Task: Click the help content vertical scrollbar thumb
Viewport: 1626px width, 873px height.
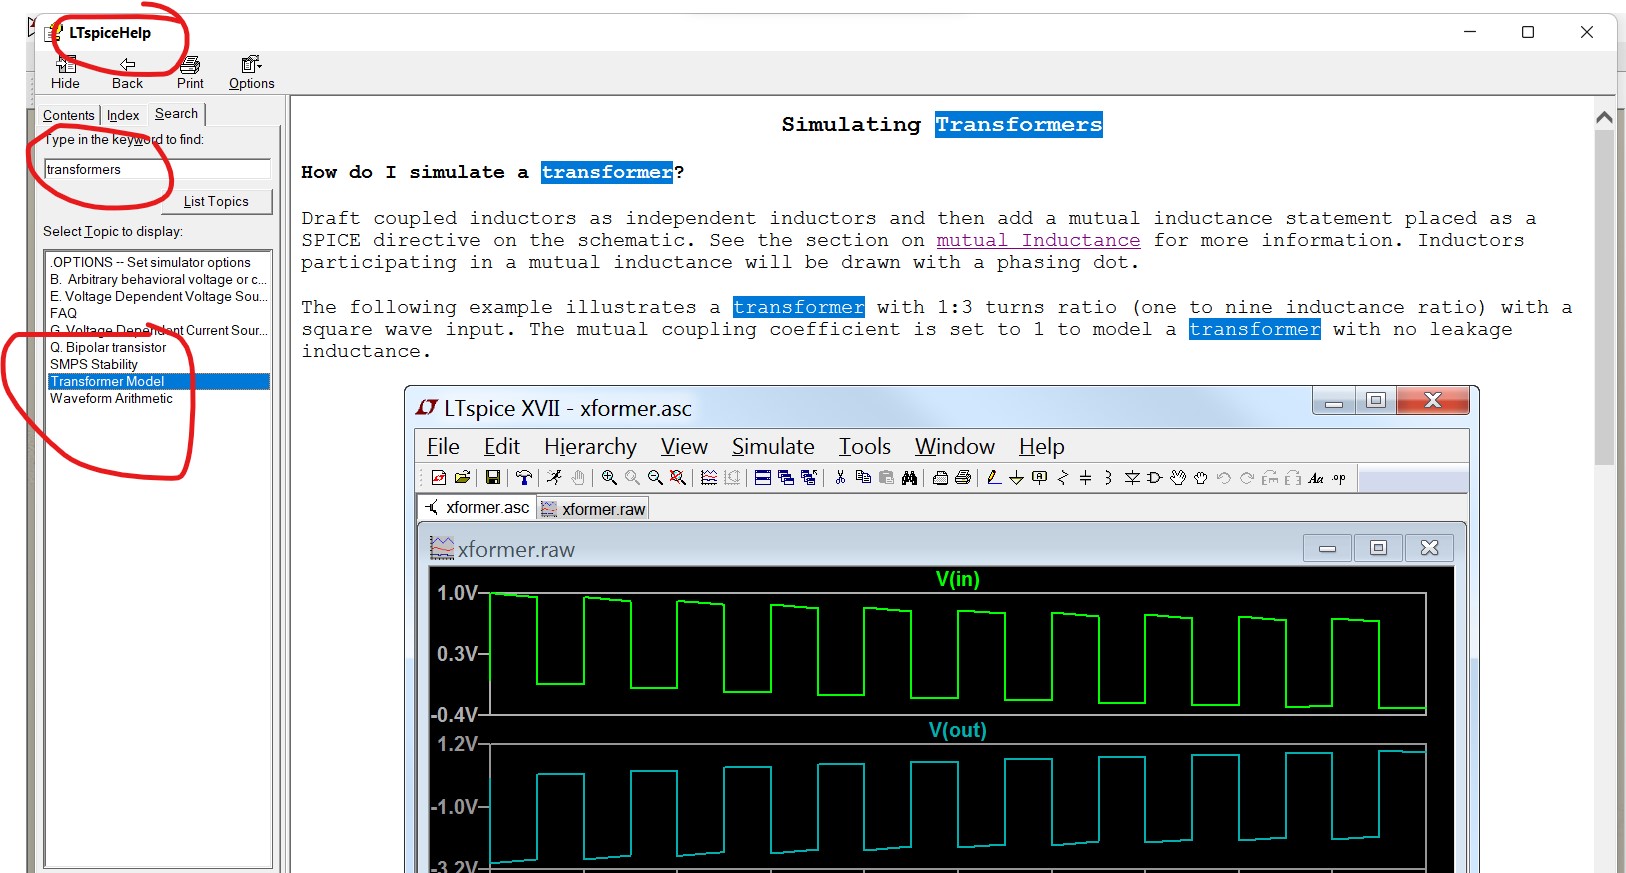Action: (x=1604, y=297)
